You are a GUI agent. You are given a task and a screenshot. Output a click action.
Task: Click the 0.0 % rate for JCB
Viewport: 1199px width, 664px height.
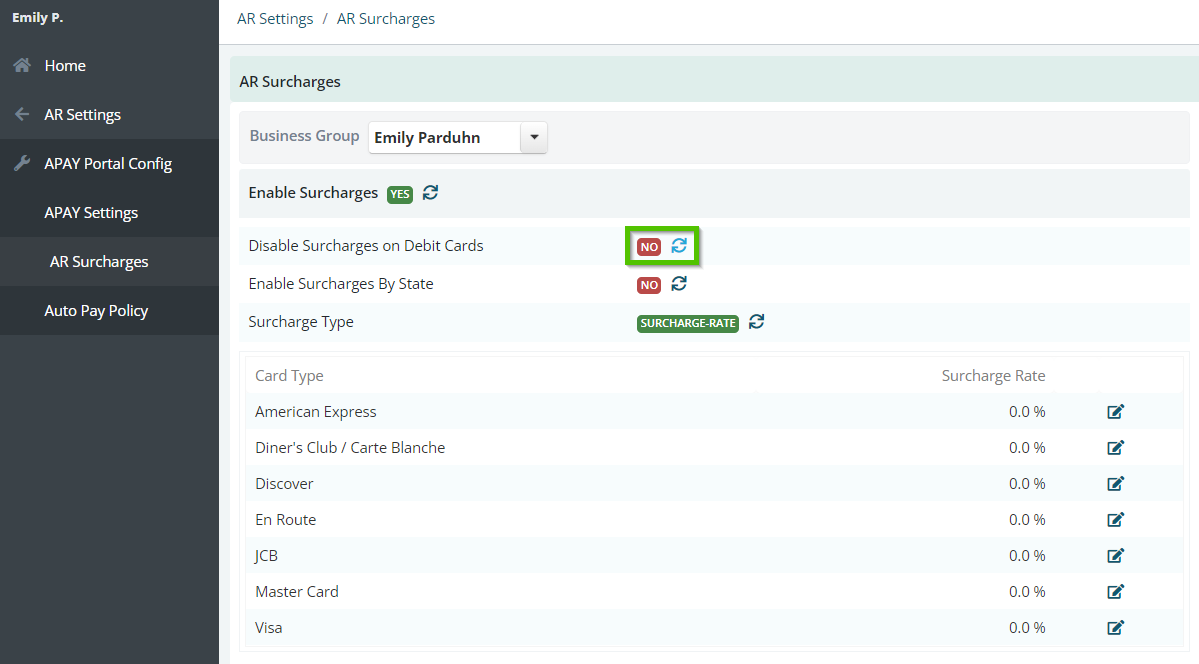(x=1027, y=555)
